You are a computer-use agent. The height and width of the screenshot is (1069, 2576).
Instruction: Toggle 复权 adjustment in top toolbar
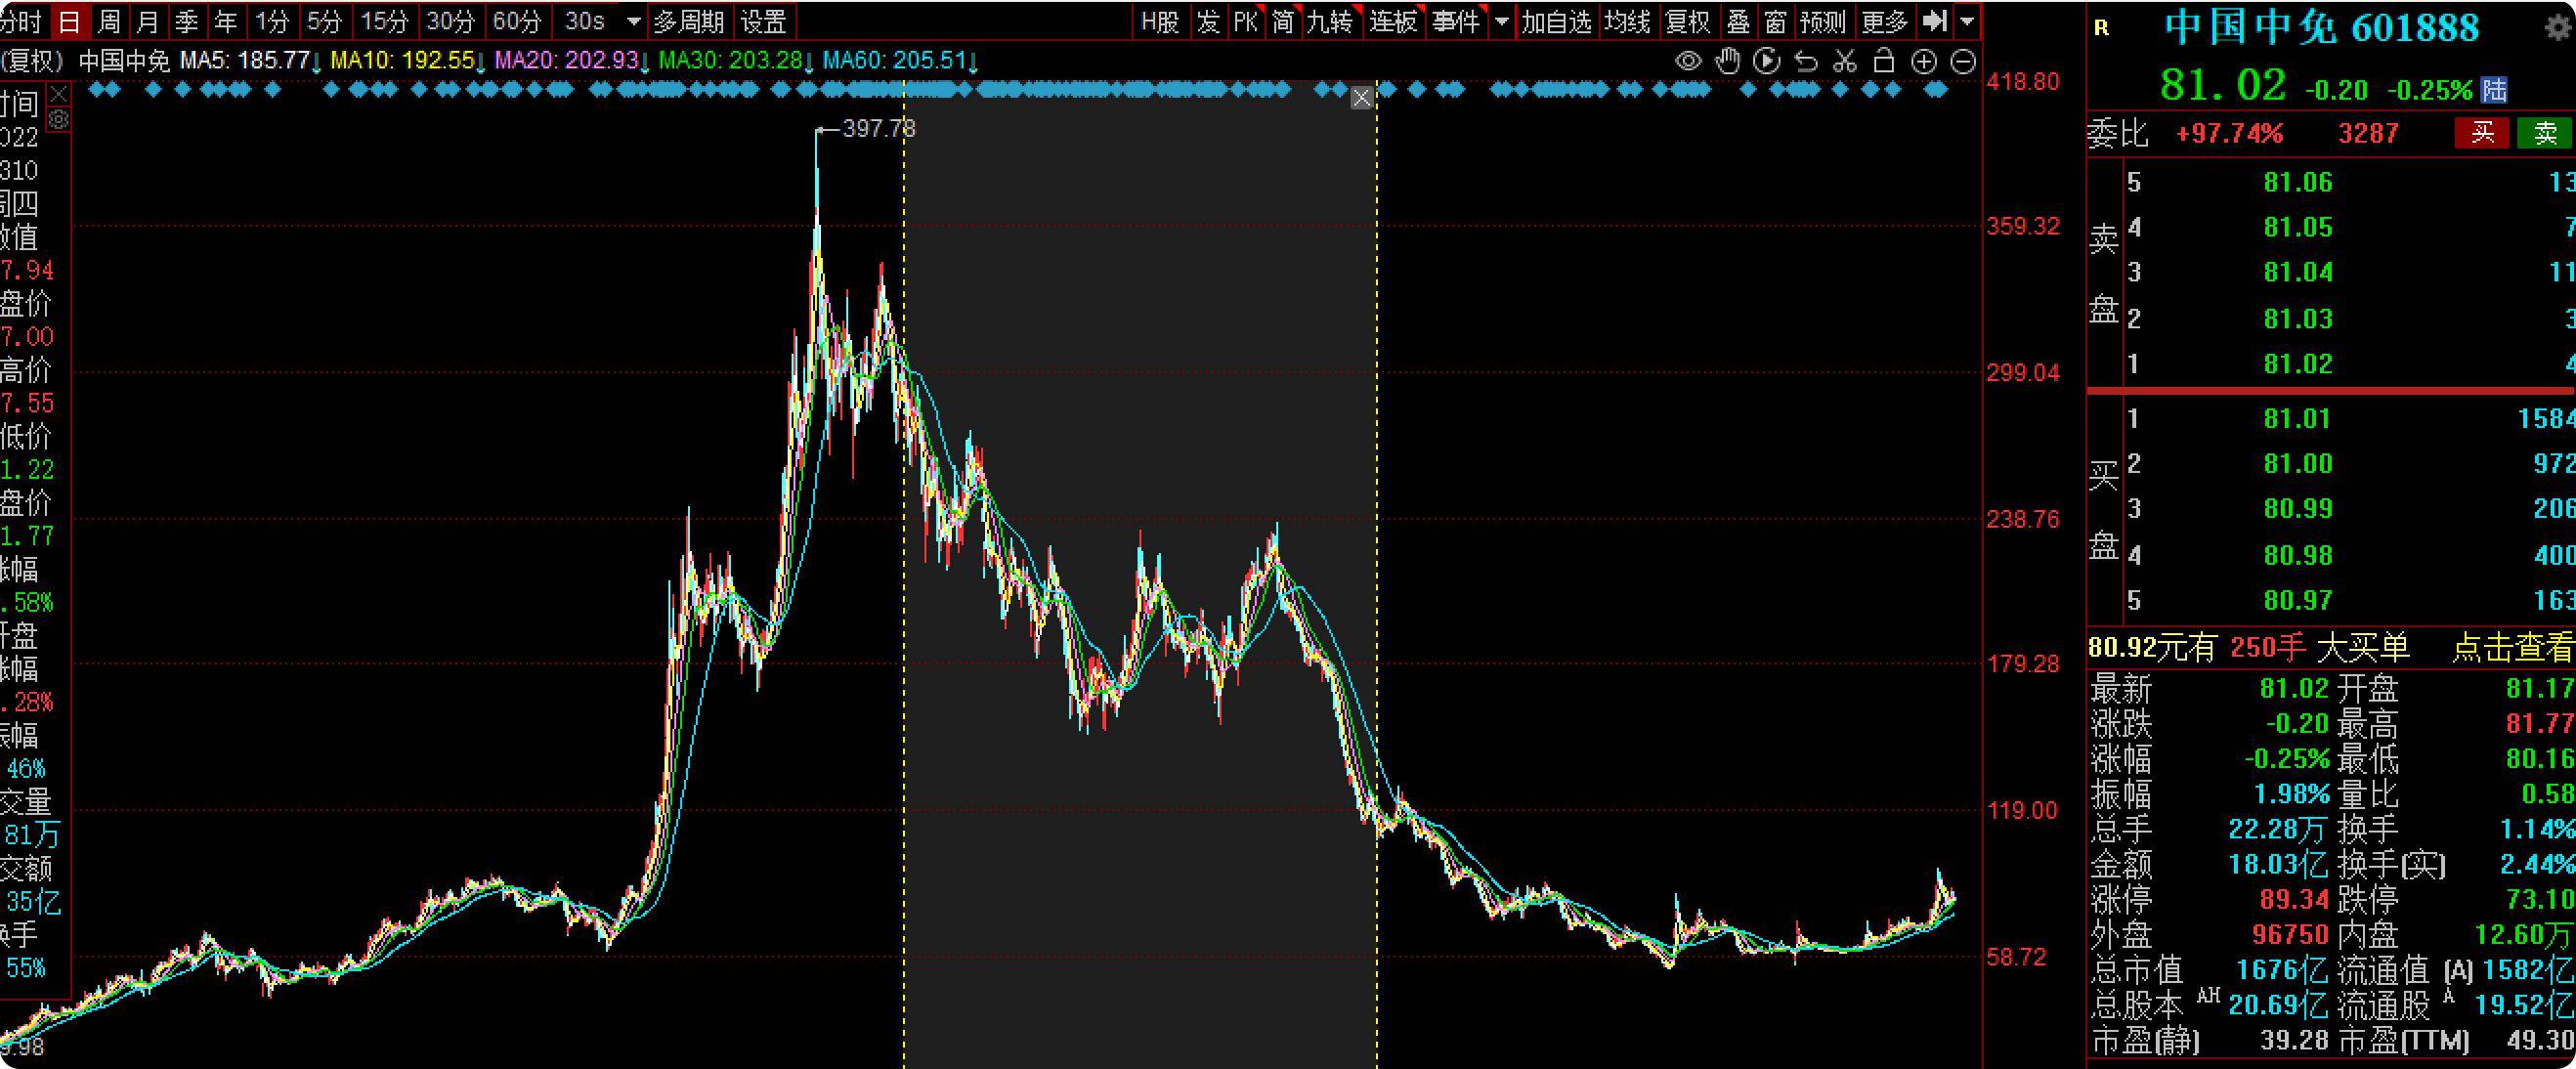point(1688,21)
